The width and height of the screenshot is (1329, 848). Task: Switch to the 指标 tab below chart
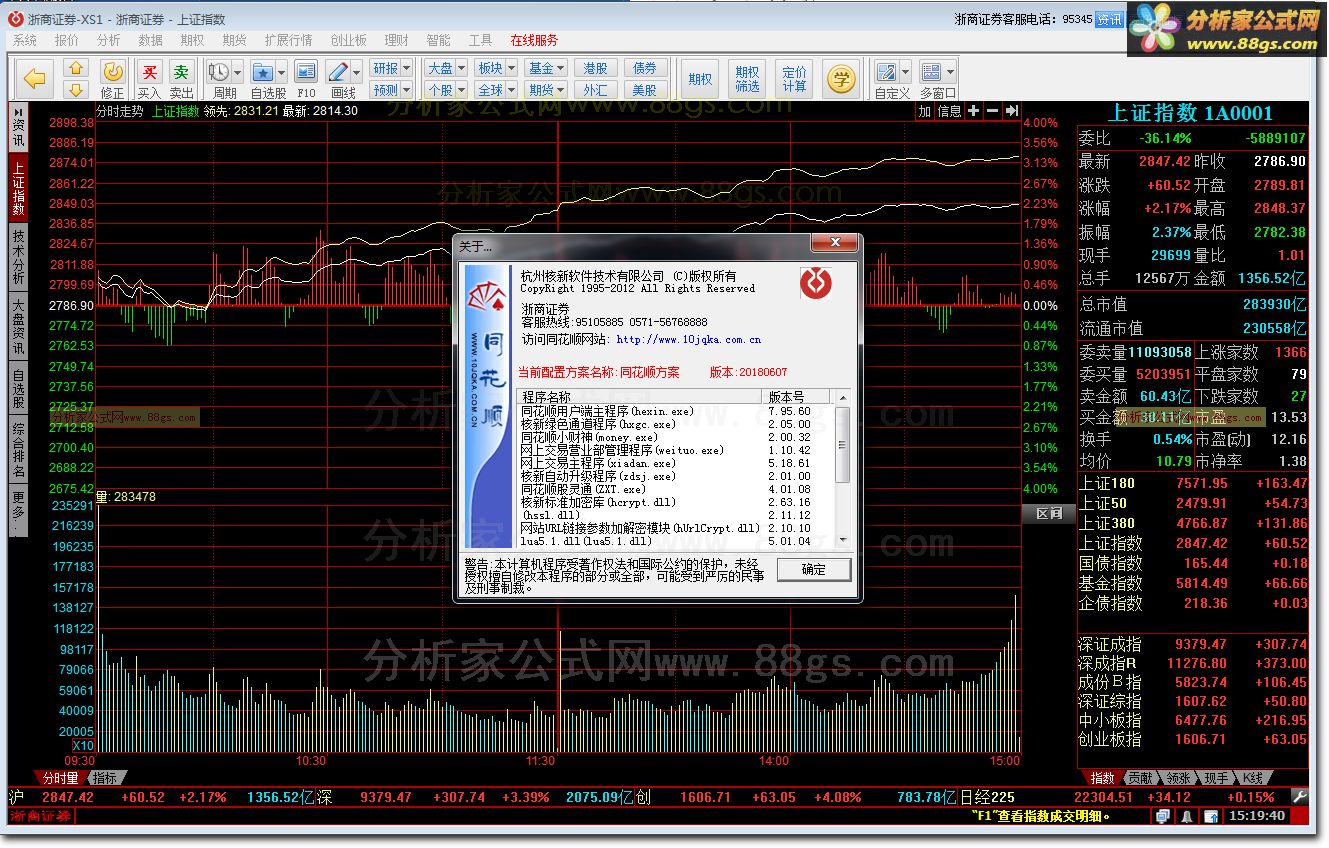[x=105, y=778]
